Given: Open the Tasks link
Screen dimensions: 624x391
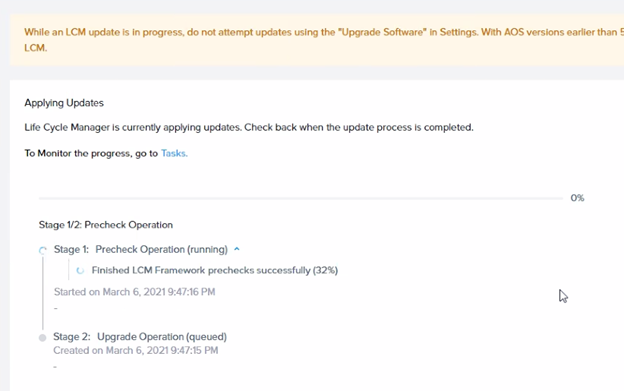Looking at the screenshot, I should point(174,154).
